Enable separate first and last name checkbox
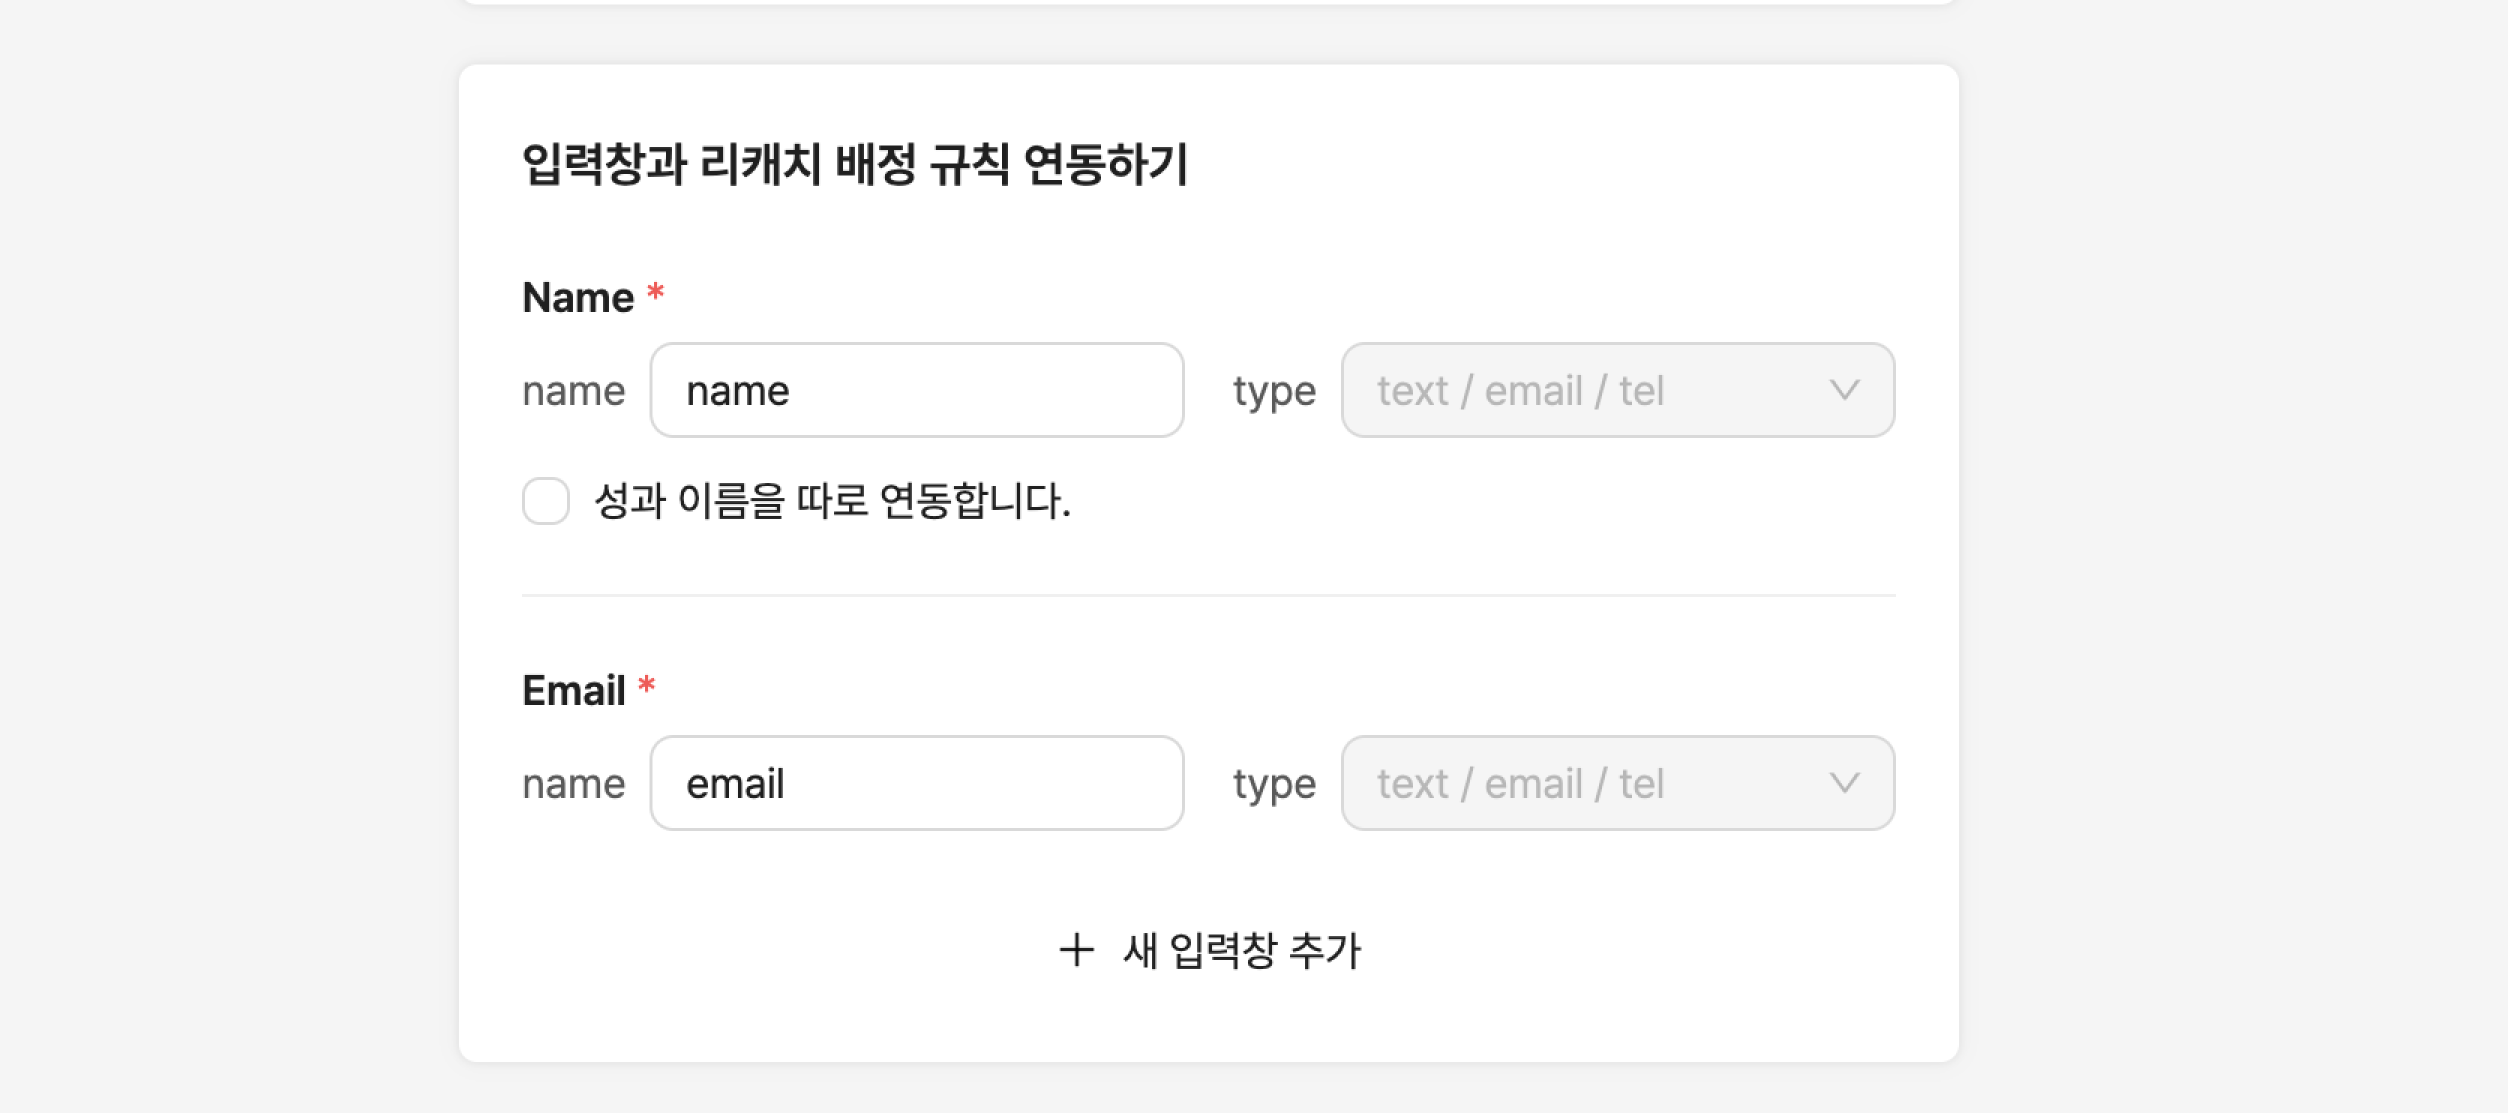Screen dimensions: 2508x1113 [546, 501]
